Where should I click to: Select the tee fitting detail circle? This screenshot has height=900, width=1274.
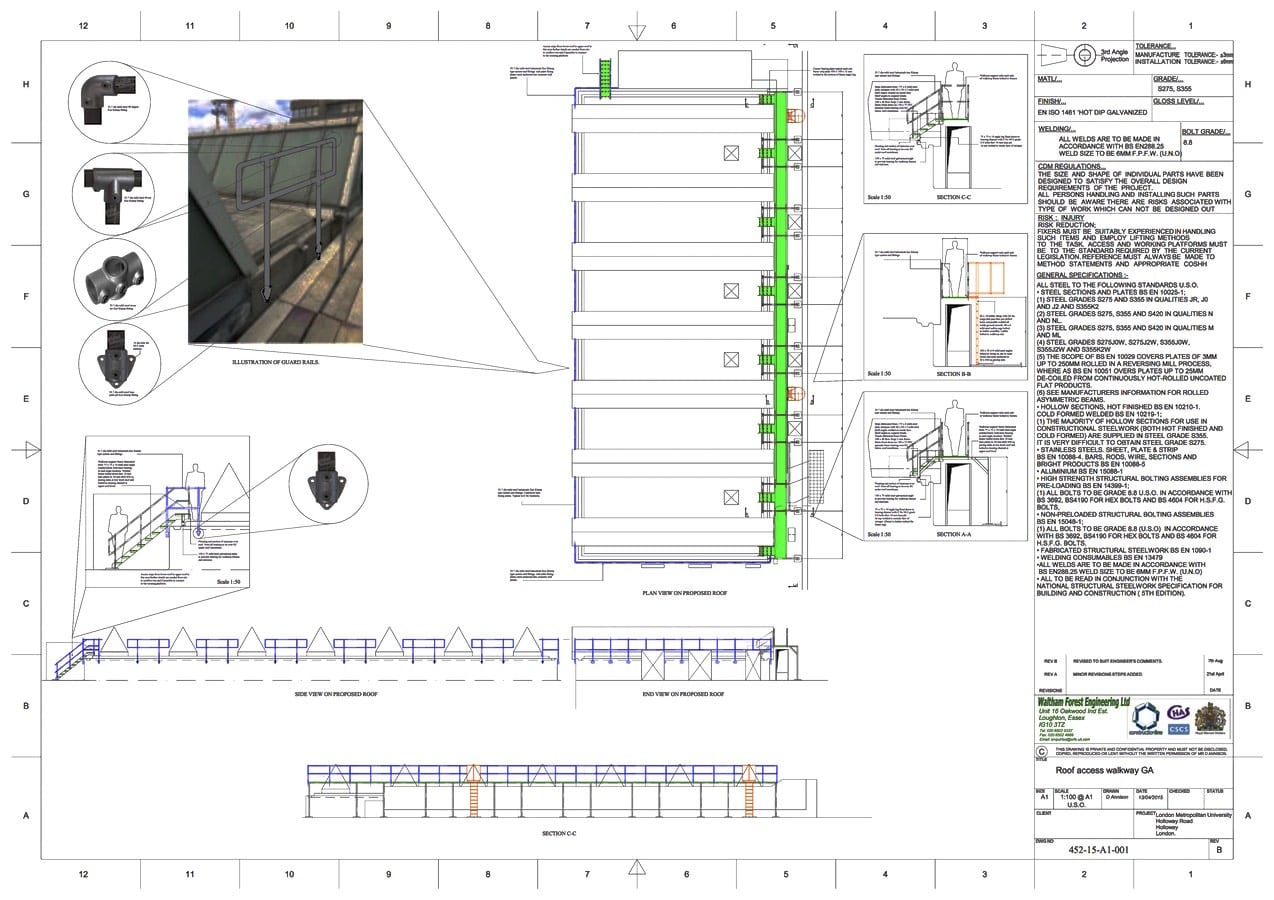(112, 191)
